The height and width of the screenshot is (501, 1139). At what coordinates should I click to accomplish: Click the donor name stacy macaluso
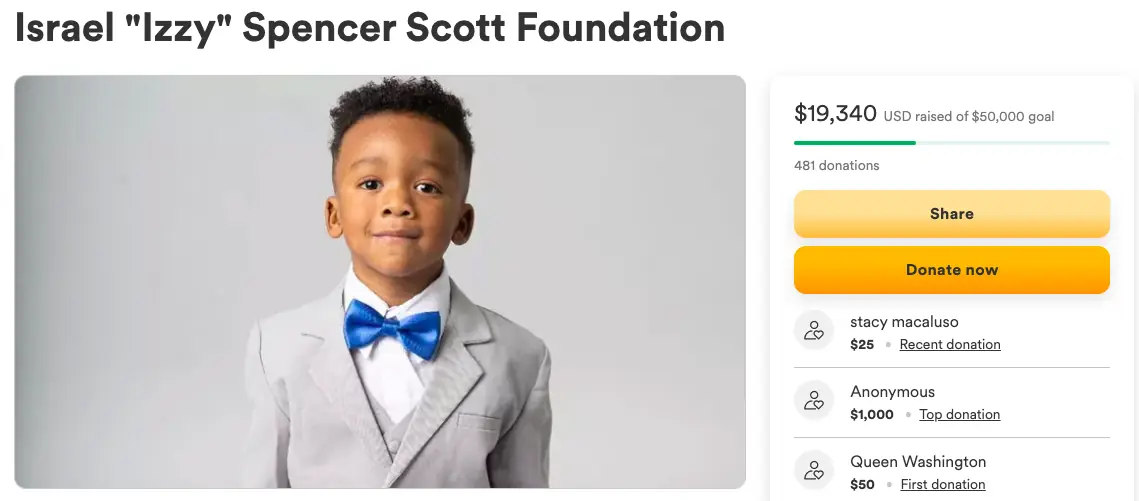[904, 322]
